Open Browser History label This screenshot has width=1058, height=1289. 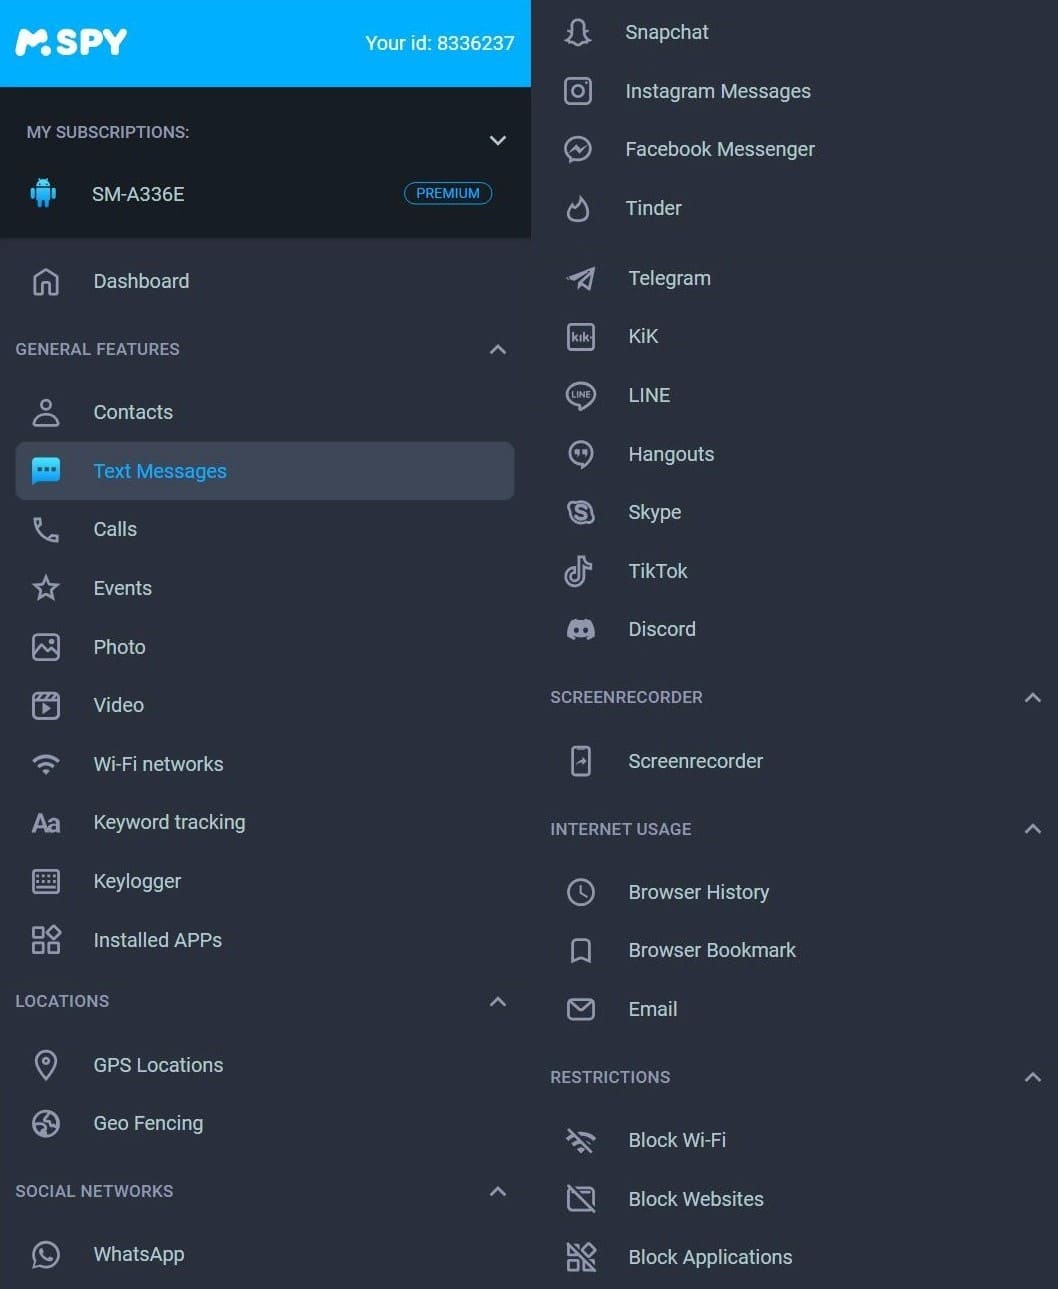(699, 892)
